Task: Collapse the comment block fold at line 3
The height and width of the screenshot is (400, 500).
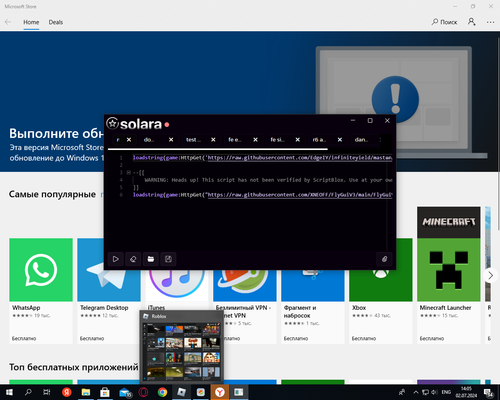Action: pos(129,173)
